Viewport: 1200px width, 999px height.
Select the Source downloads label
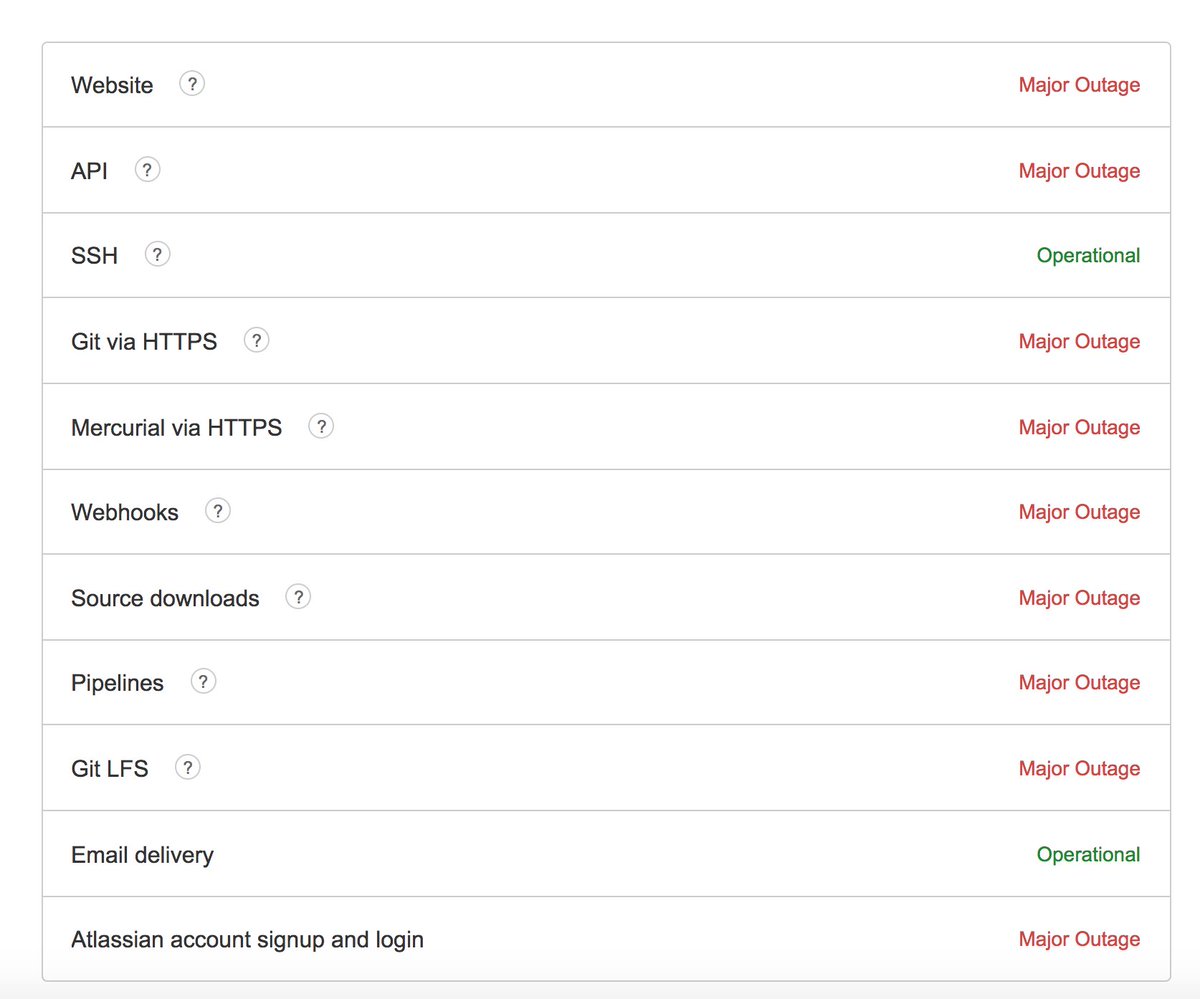[165, 599]
